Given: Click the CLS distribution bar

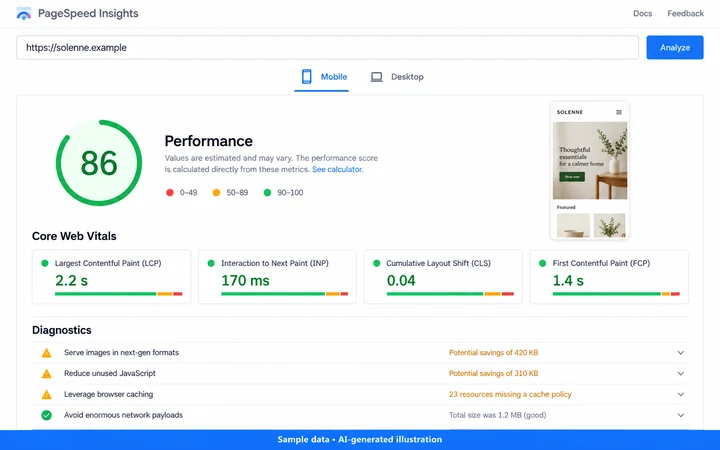Looking at the screenshot, I should click(450, 294).
